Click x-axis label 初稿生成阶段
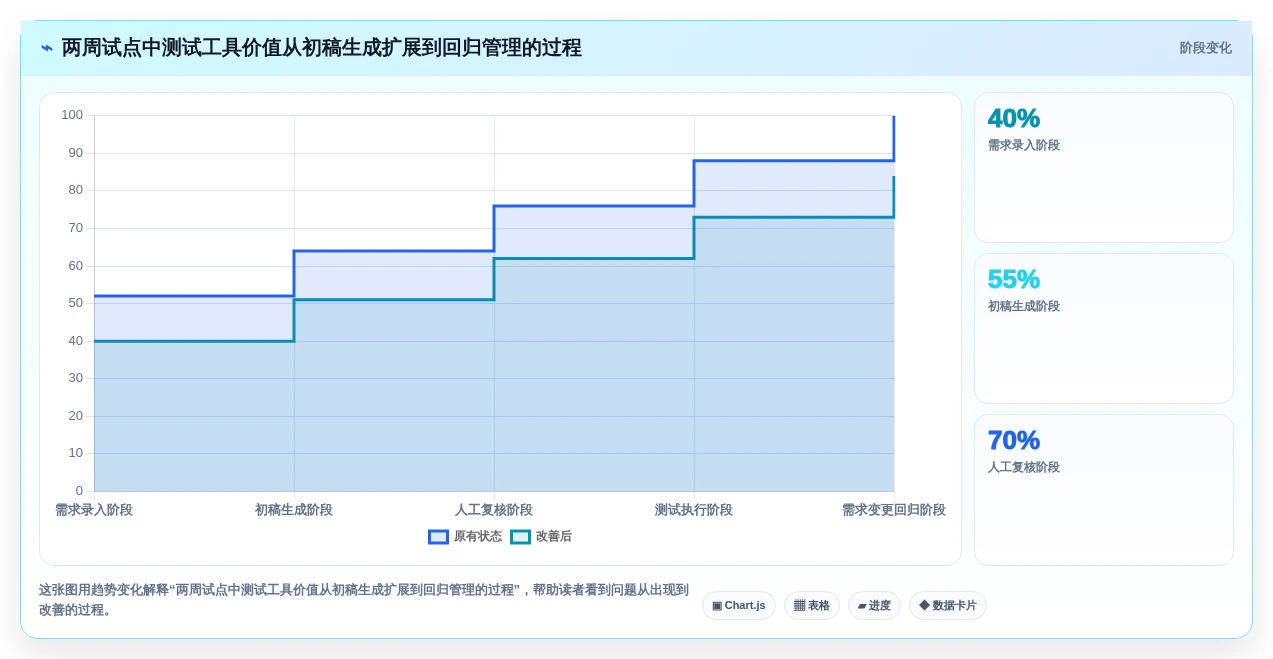The width and height of the screenshot is (1273, 659). coord(294,510)
